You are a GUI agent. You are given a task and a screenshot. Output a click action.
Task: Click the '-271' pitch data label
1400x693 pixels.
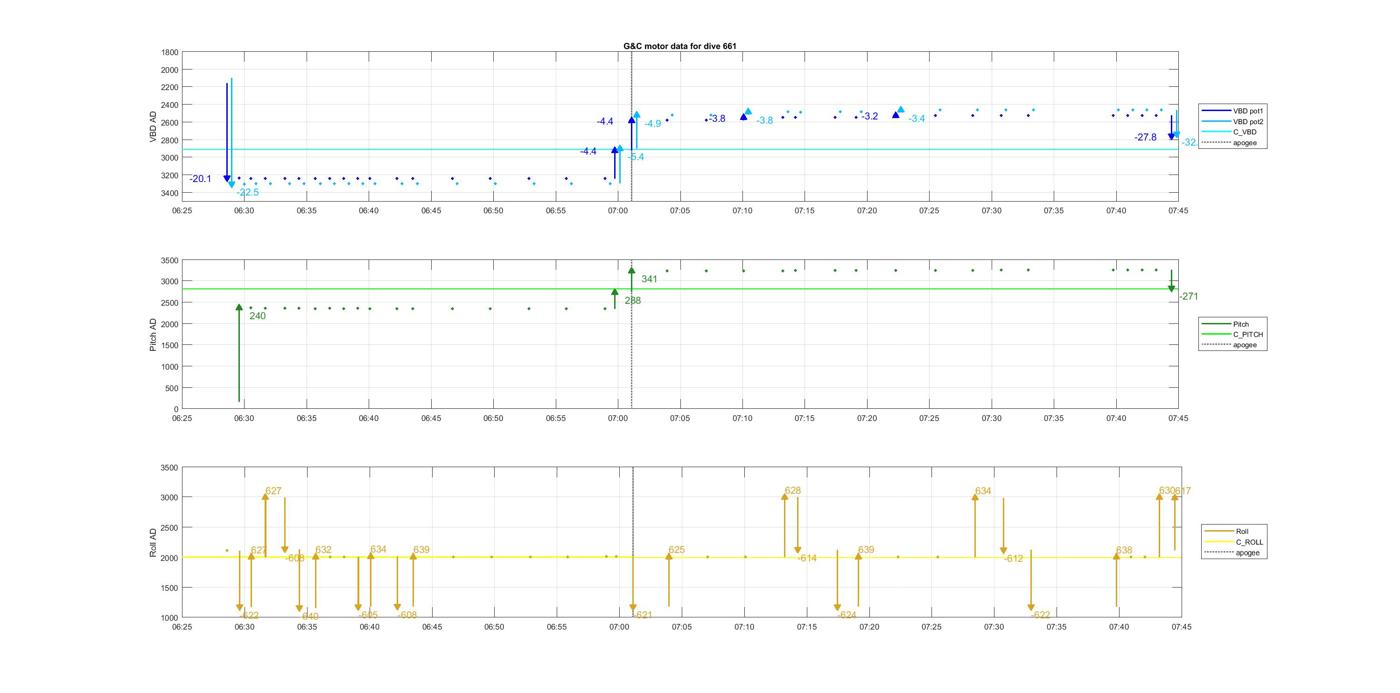1188,297
